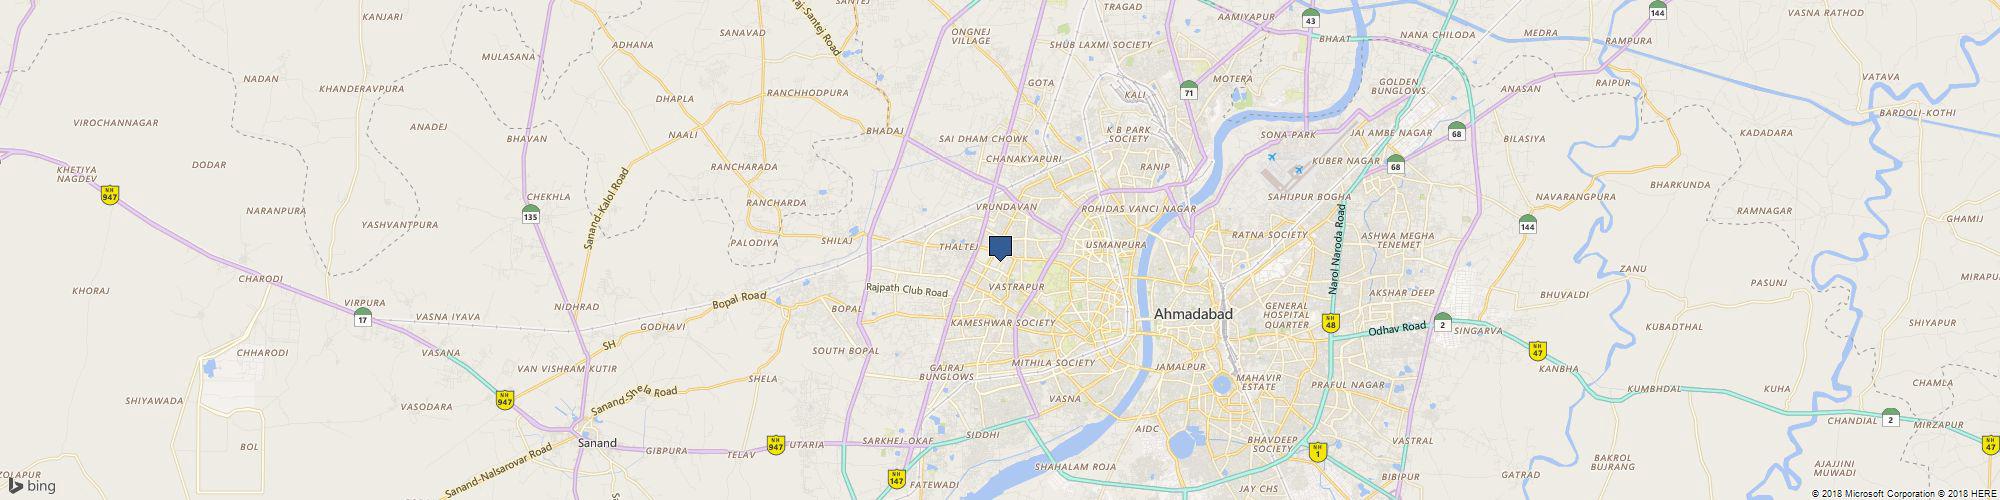
Task: Click the blue location pin near Thaltej
Action: tap(1000, 248)
